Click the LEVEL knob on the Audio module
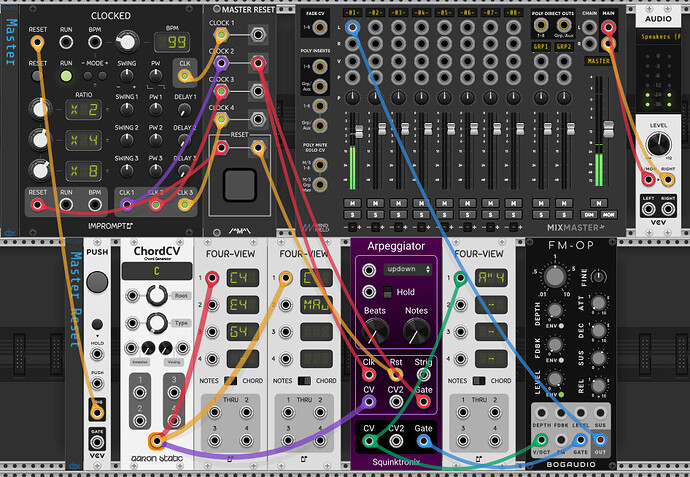This screenshot has height=477, width=690. 658,144
